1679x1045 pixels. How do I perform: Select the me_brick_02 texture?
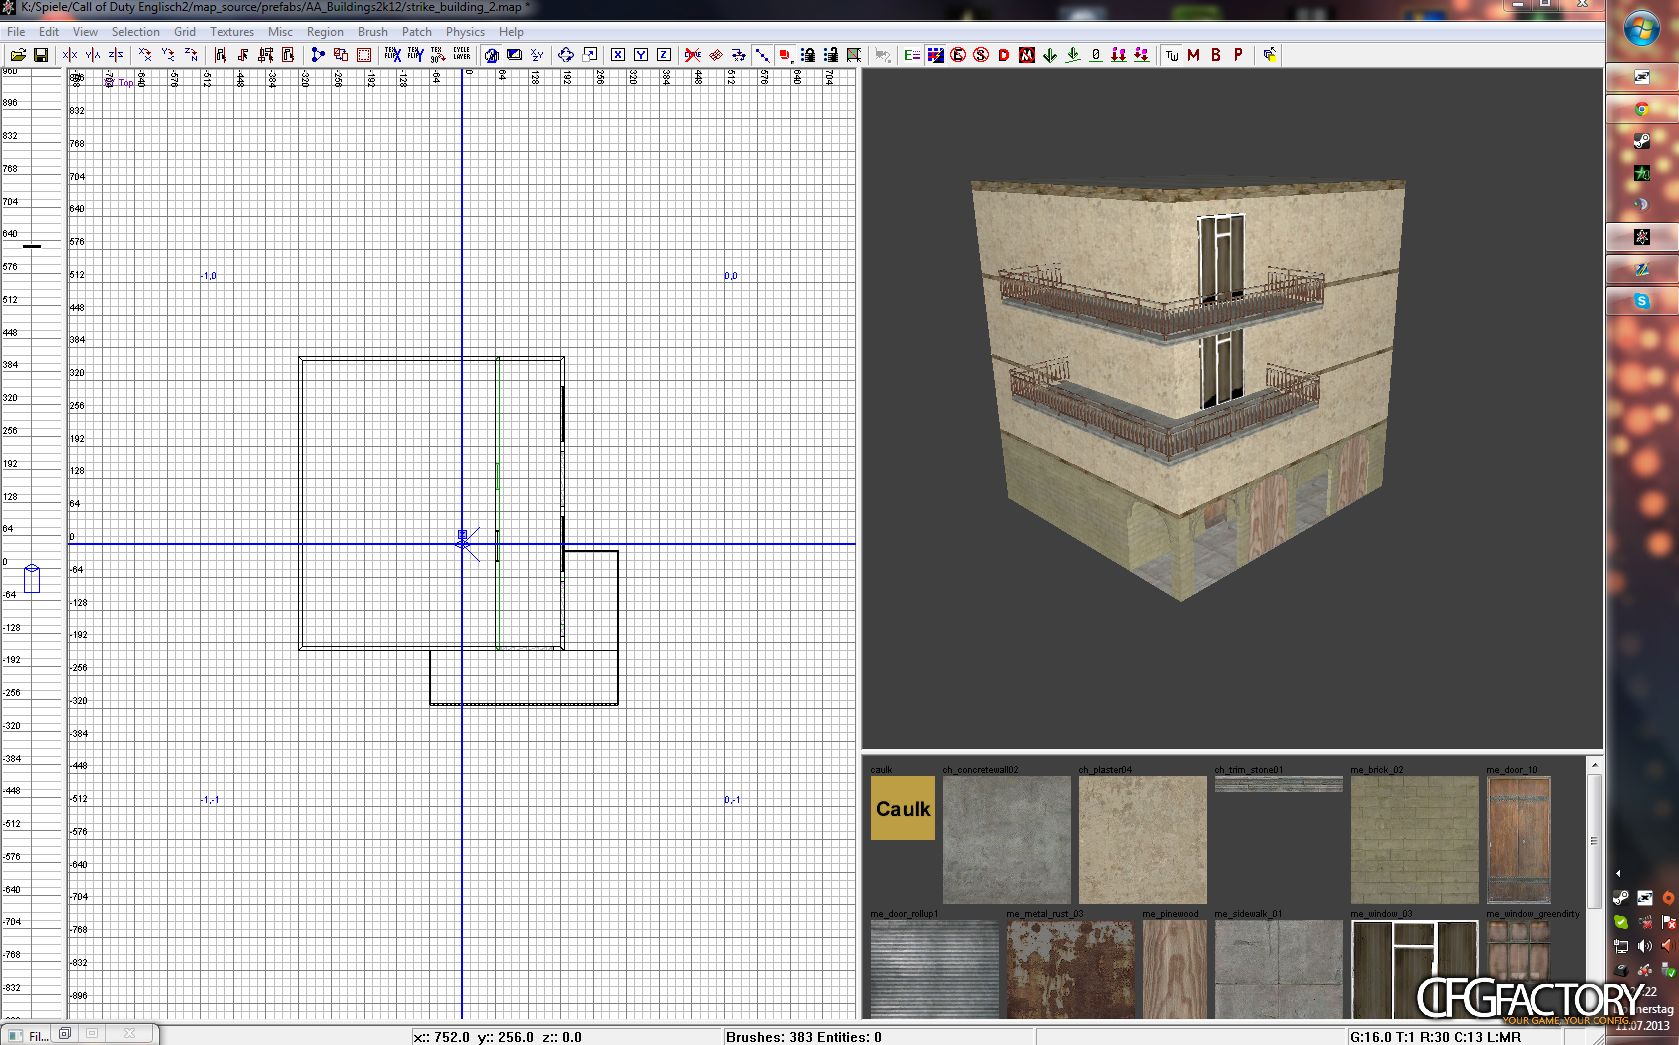click(1414, 840)
